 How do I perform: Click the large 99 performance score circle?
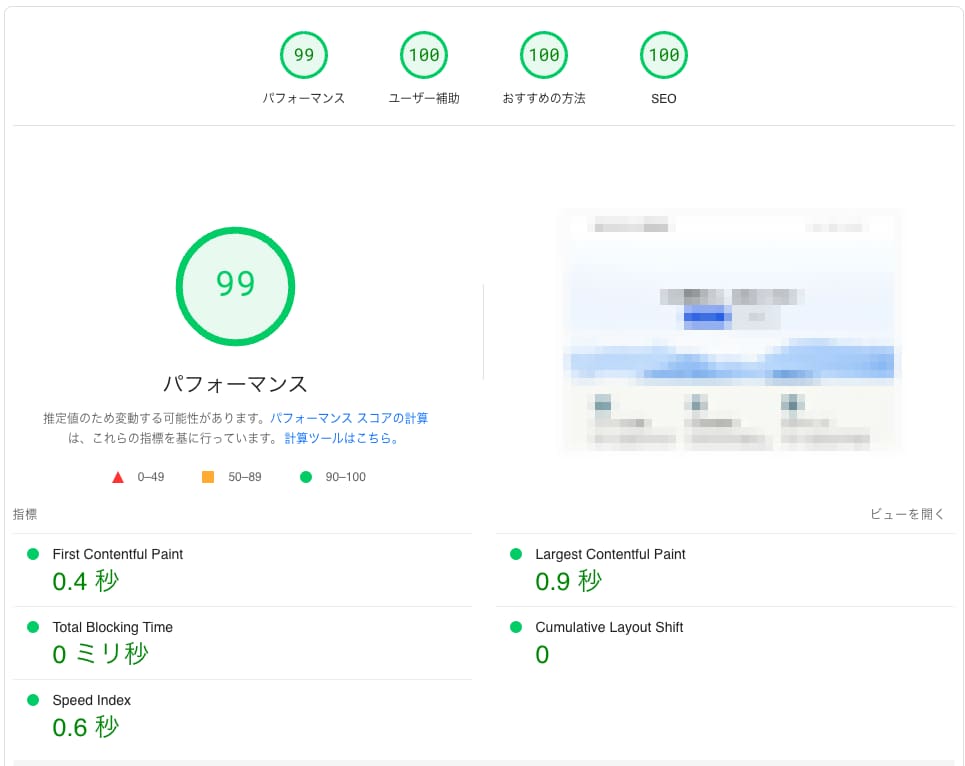[x=235, y=286]
